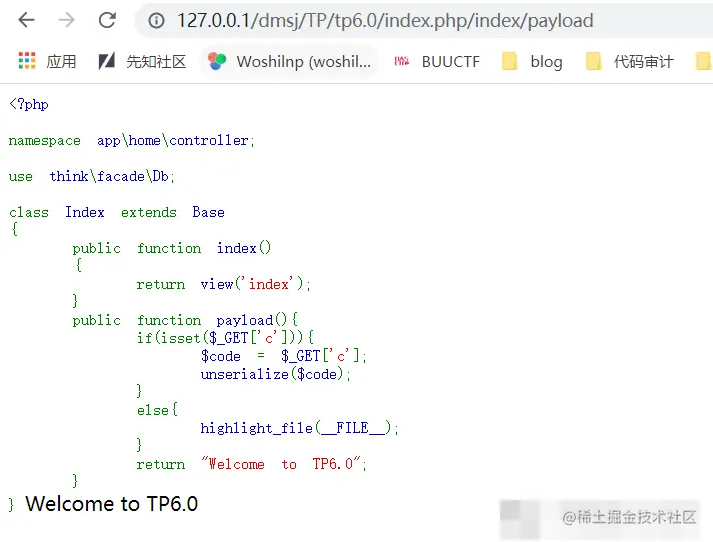
Task: Select the 'highlight_file(__FILE__);' line
Action: point(300,428)
